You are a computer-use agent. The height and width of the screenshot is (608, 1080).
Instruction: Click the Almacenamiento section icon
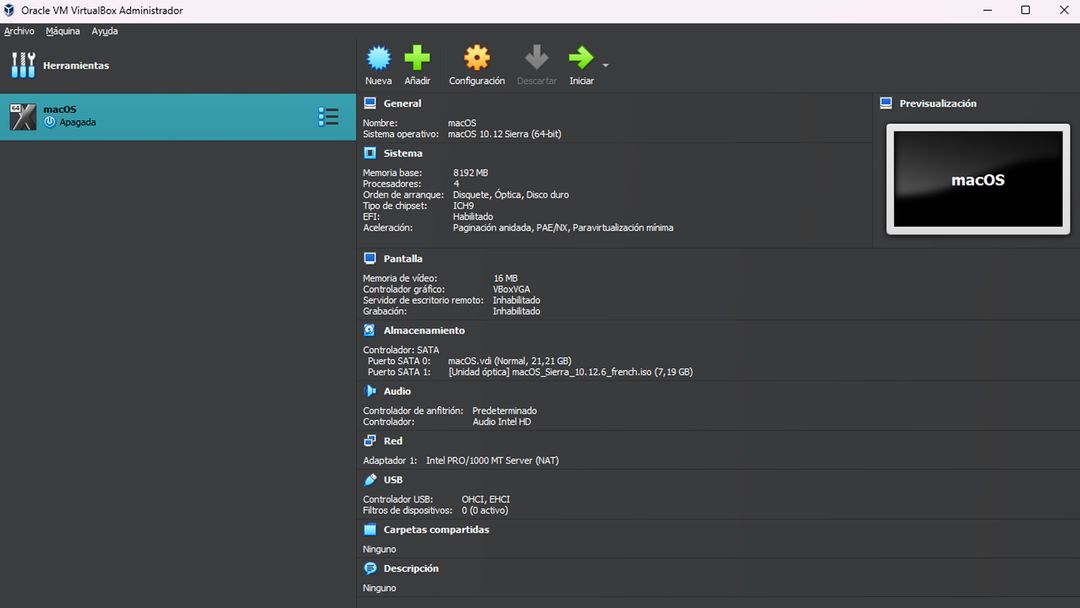click(x=369, y=330)
